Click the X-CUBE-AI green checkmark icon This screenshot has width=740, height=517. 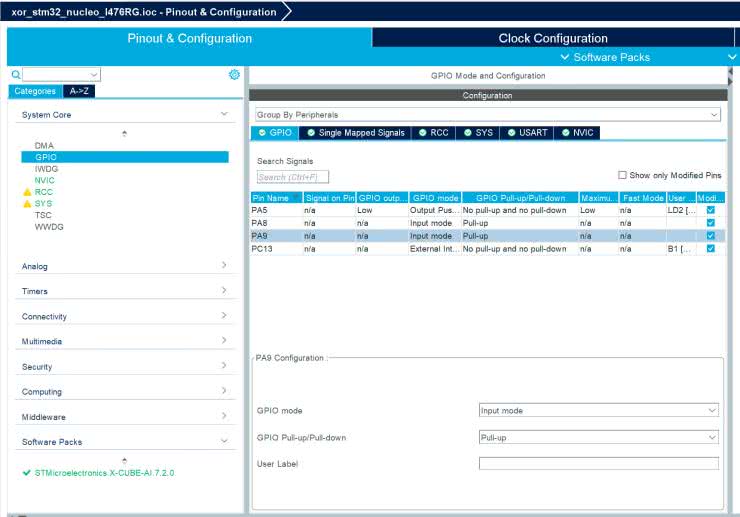tap(26, 473)
